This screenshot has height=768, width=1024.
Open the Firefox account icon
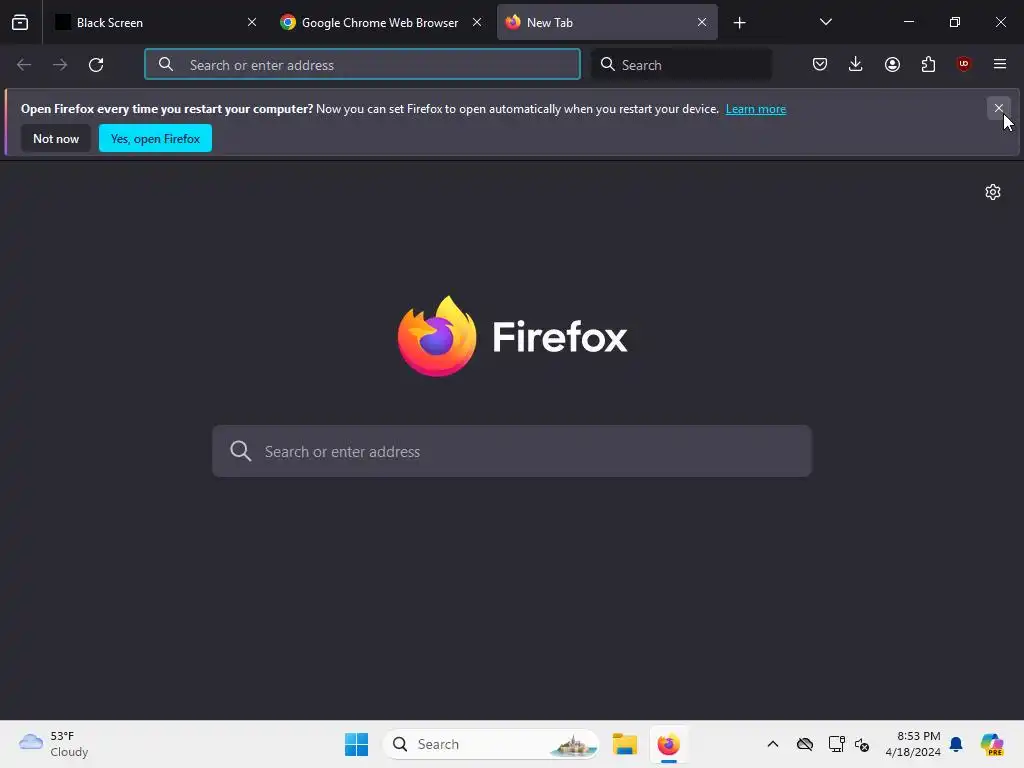tap(892, 64)
